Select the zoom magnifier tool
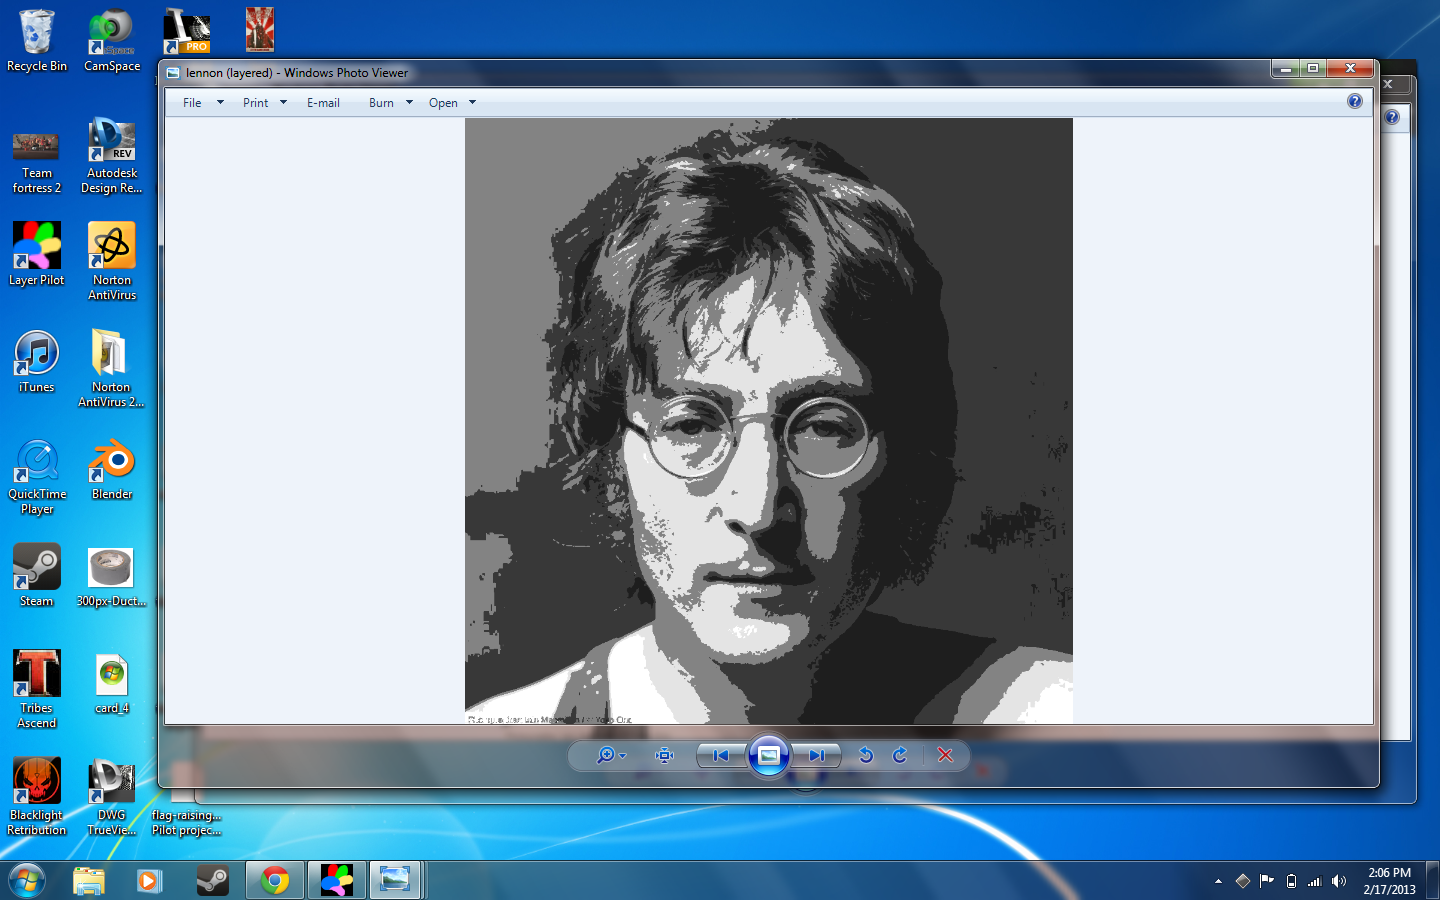Viewport: 1440px width, 900px height. 605,755
